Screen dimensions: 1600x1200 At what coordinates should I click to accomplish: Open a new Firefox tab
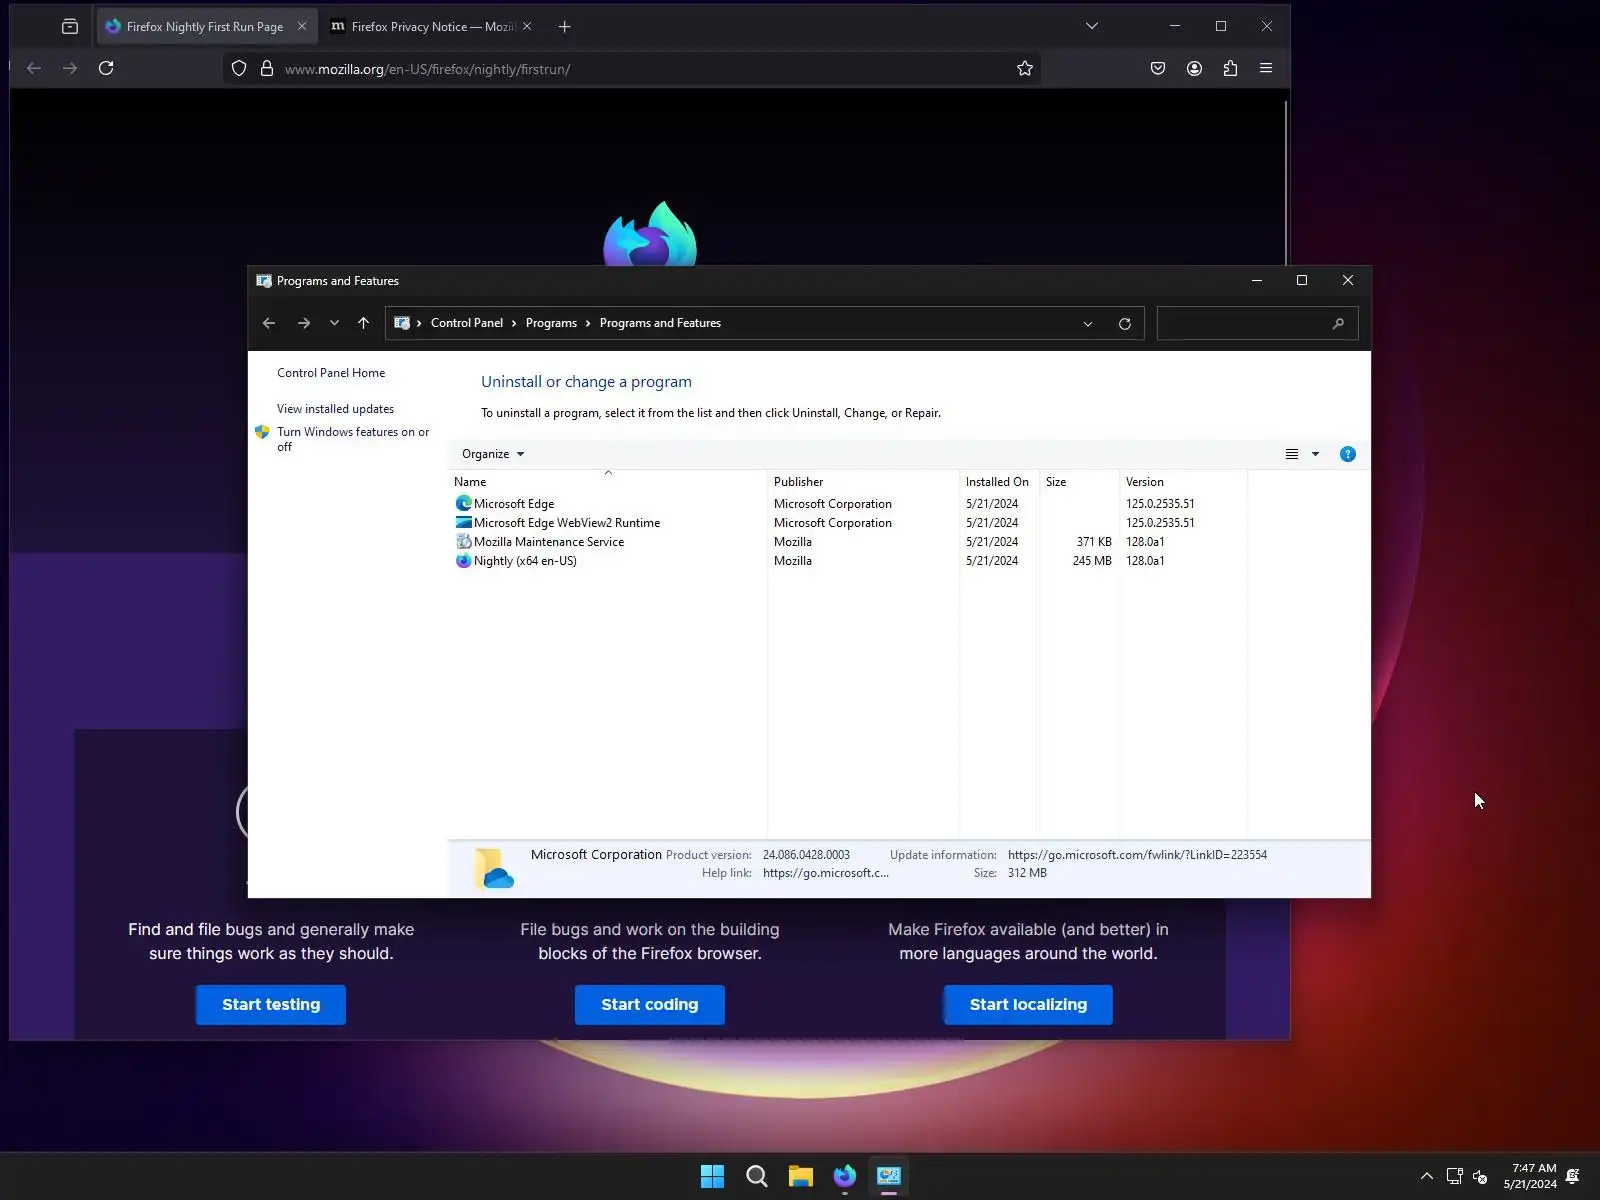click(x=565, y=27)
